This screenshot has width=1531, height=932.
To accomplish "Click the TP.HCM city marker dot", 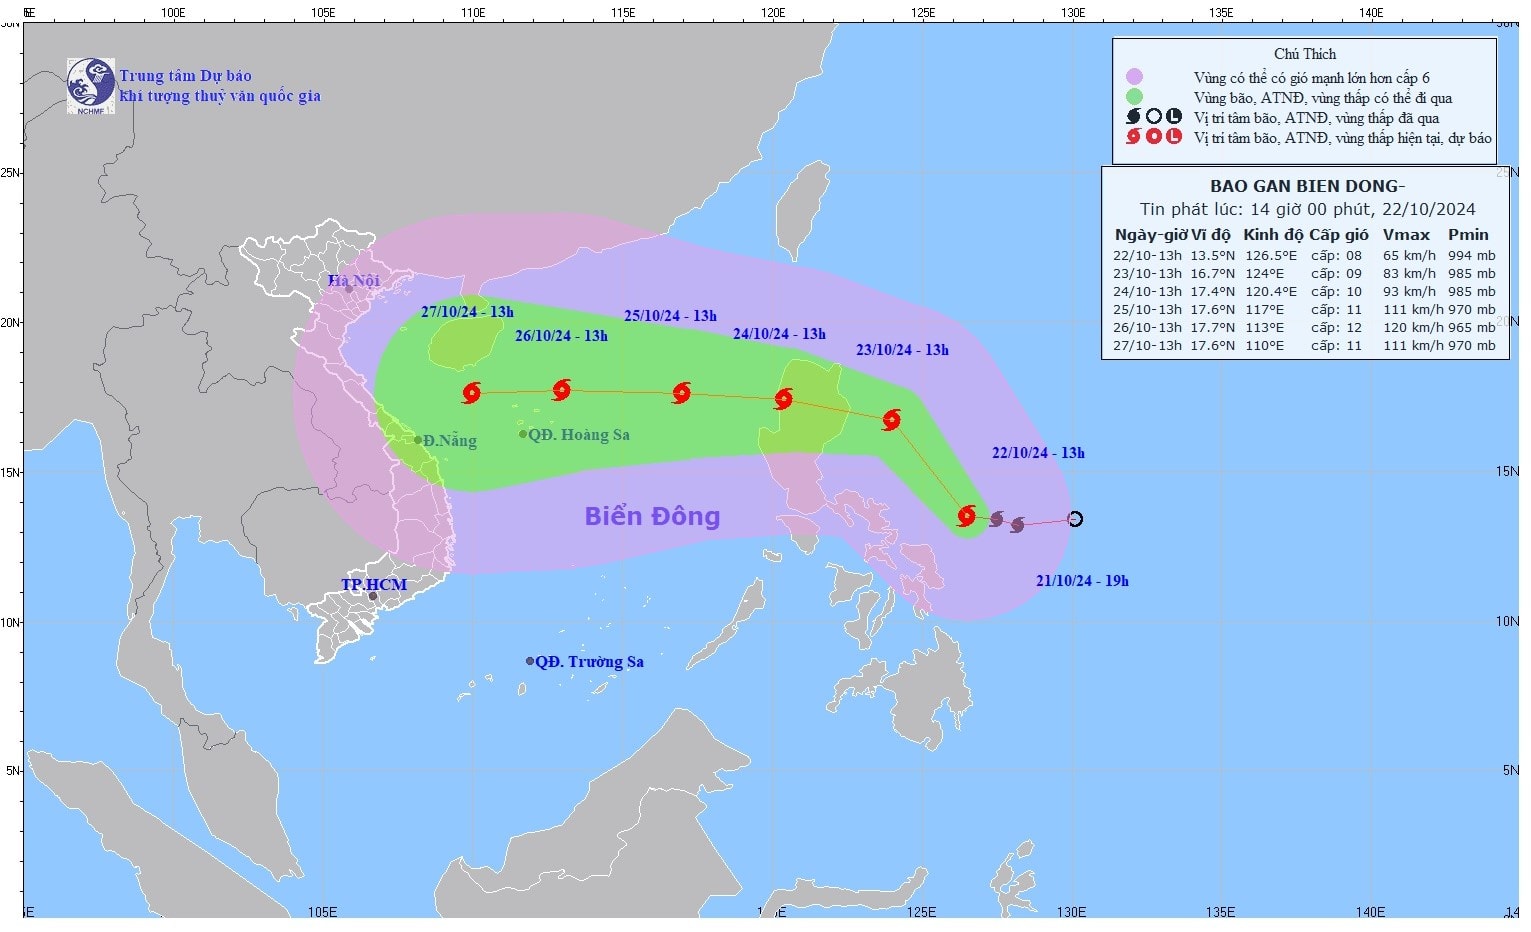I will pos(373,596).
